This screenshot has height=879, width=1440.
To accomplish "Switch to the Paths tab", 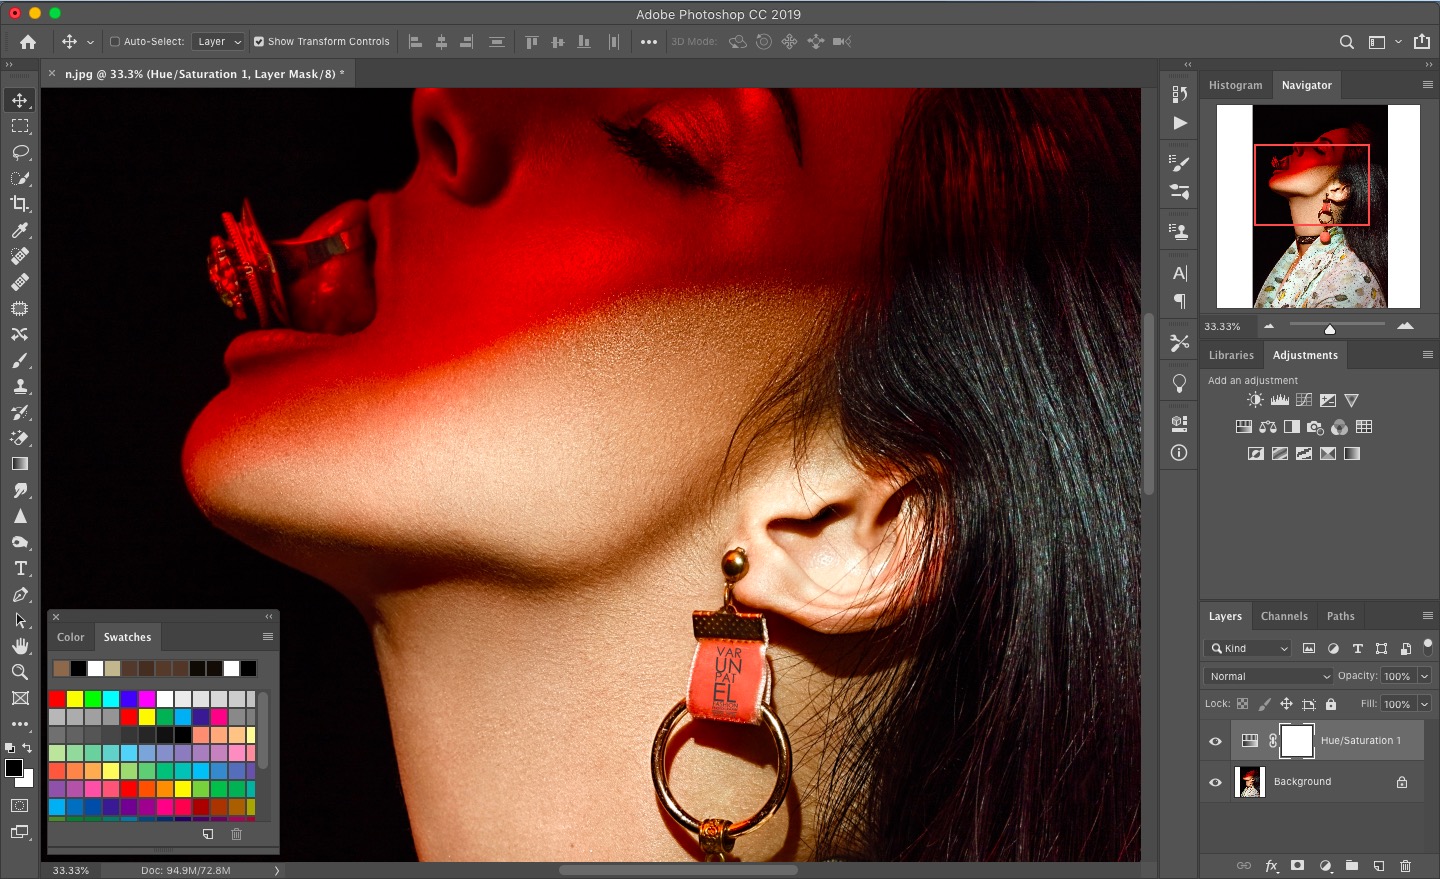I will point(1340,616).
